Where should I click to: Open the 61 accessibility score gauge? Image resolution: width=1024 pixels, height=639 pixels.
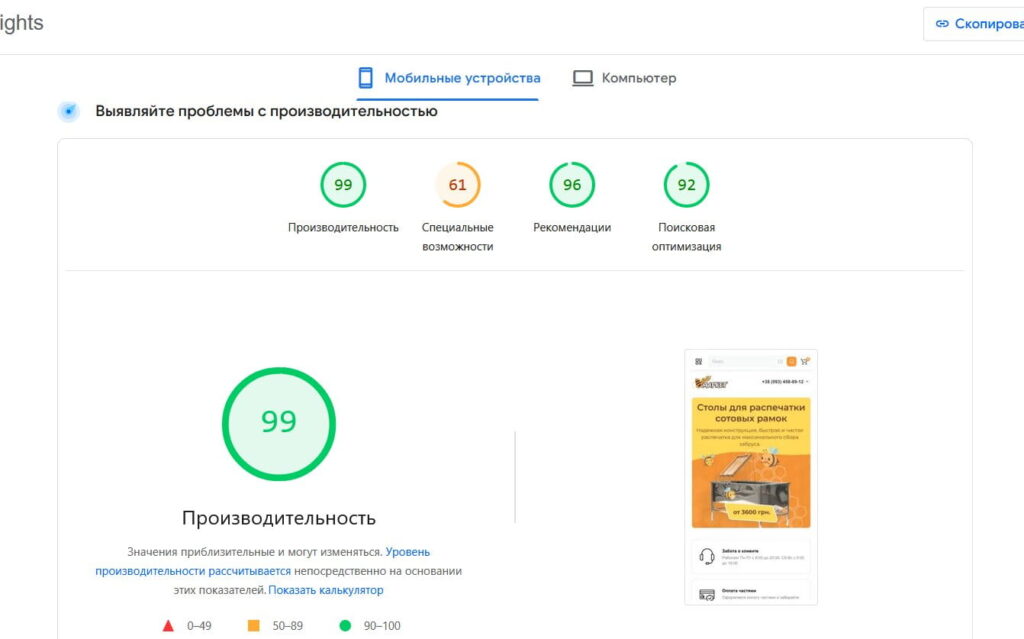(x=457, y=185)
